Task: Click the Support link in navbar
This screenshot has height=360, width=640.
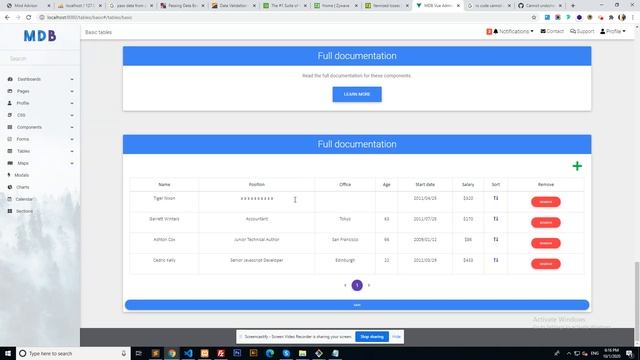Action: (582, 31)
